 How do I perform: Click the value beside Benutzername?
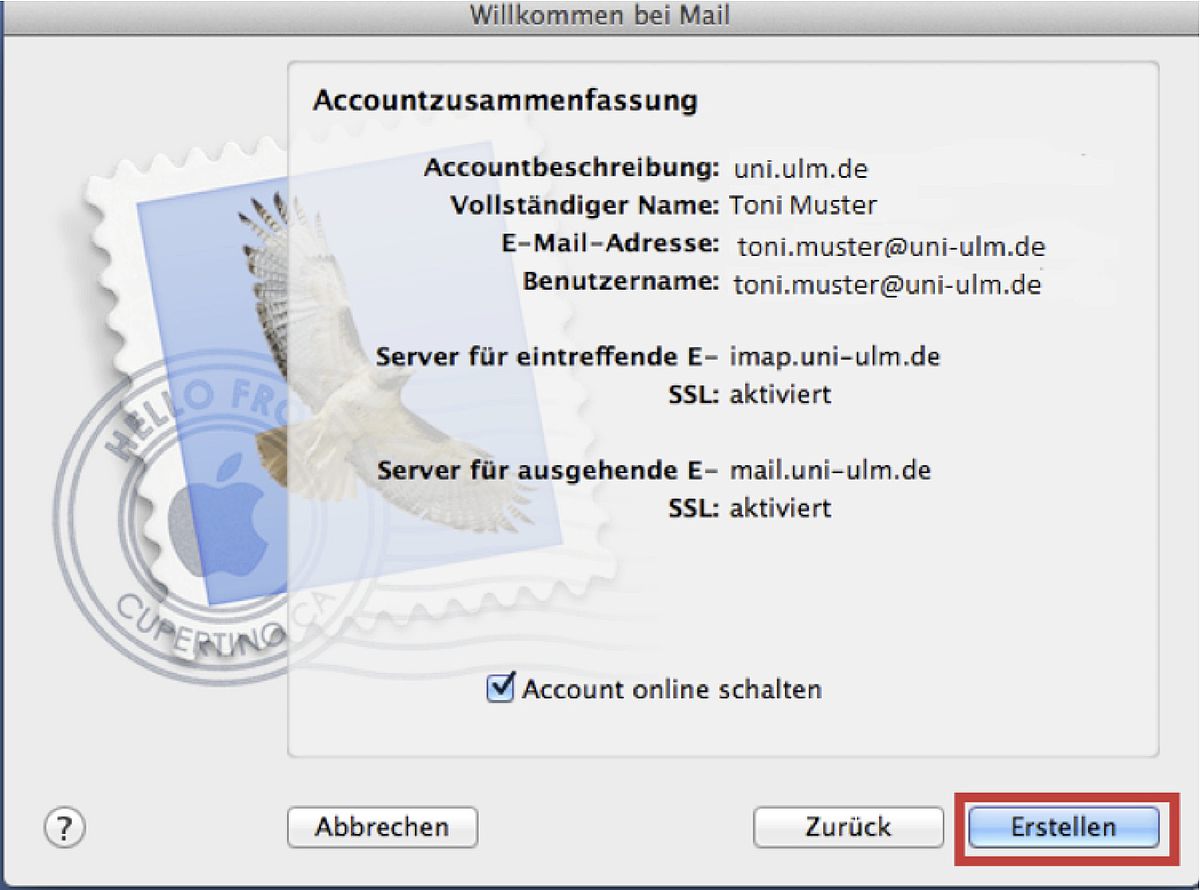pos(888,285)
